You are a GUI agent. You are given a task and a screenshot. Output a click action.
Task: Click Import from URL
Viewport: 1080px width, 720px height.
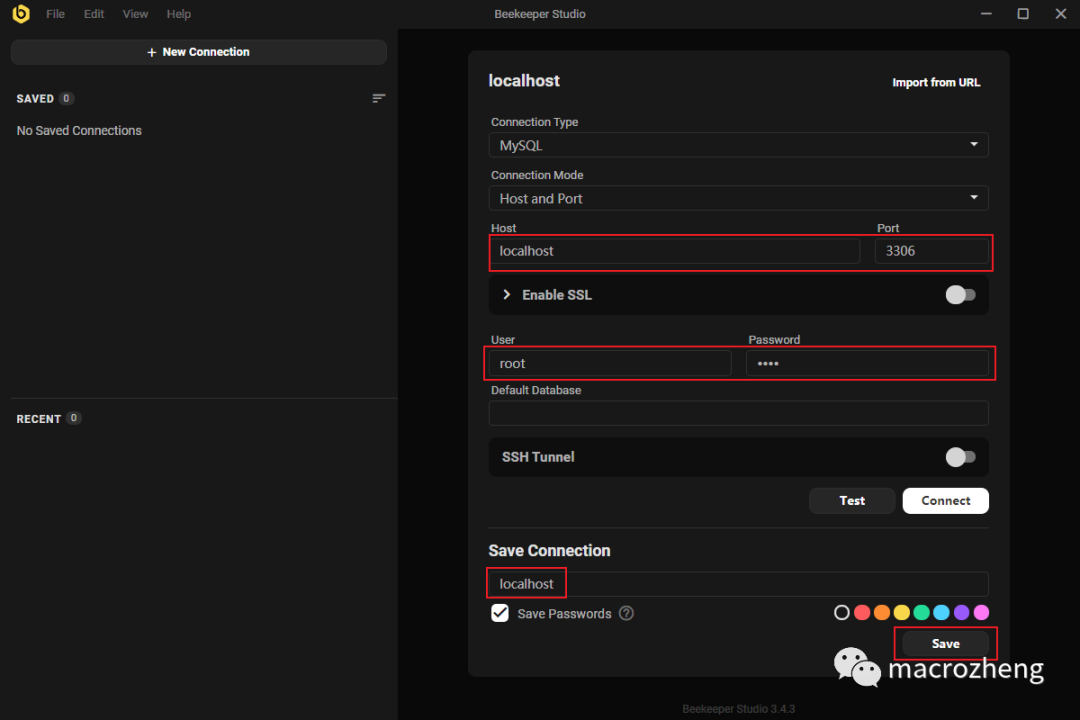click(936, 83)
